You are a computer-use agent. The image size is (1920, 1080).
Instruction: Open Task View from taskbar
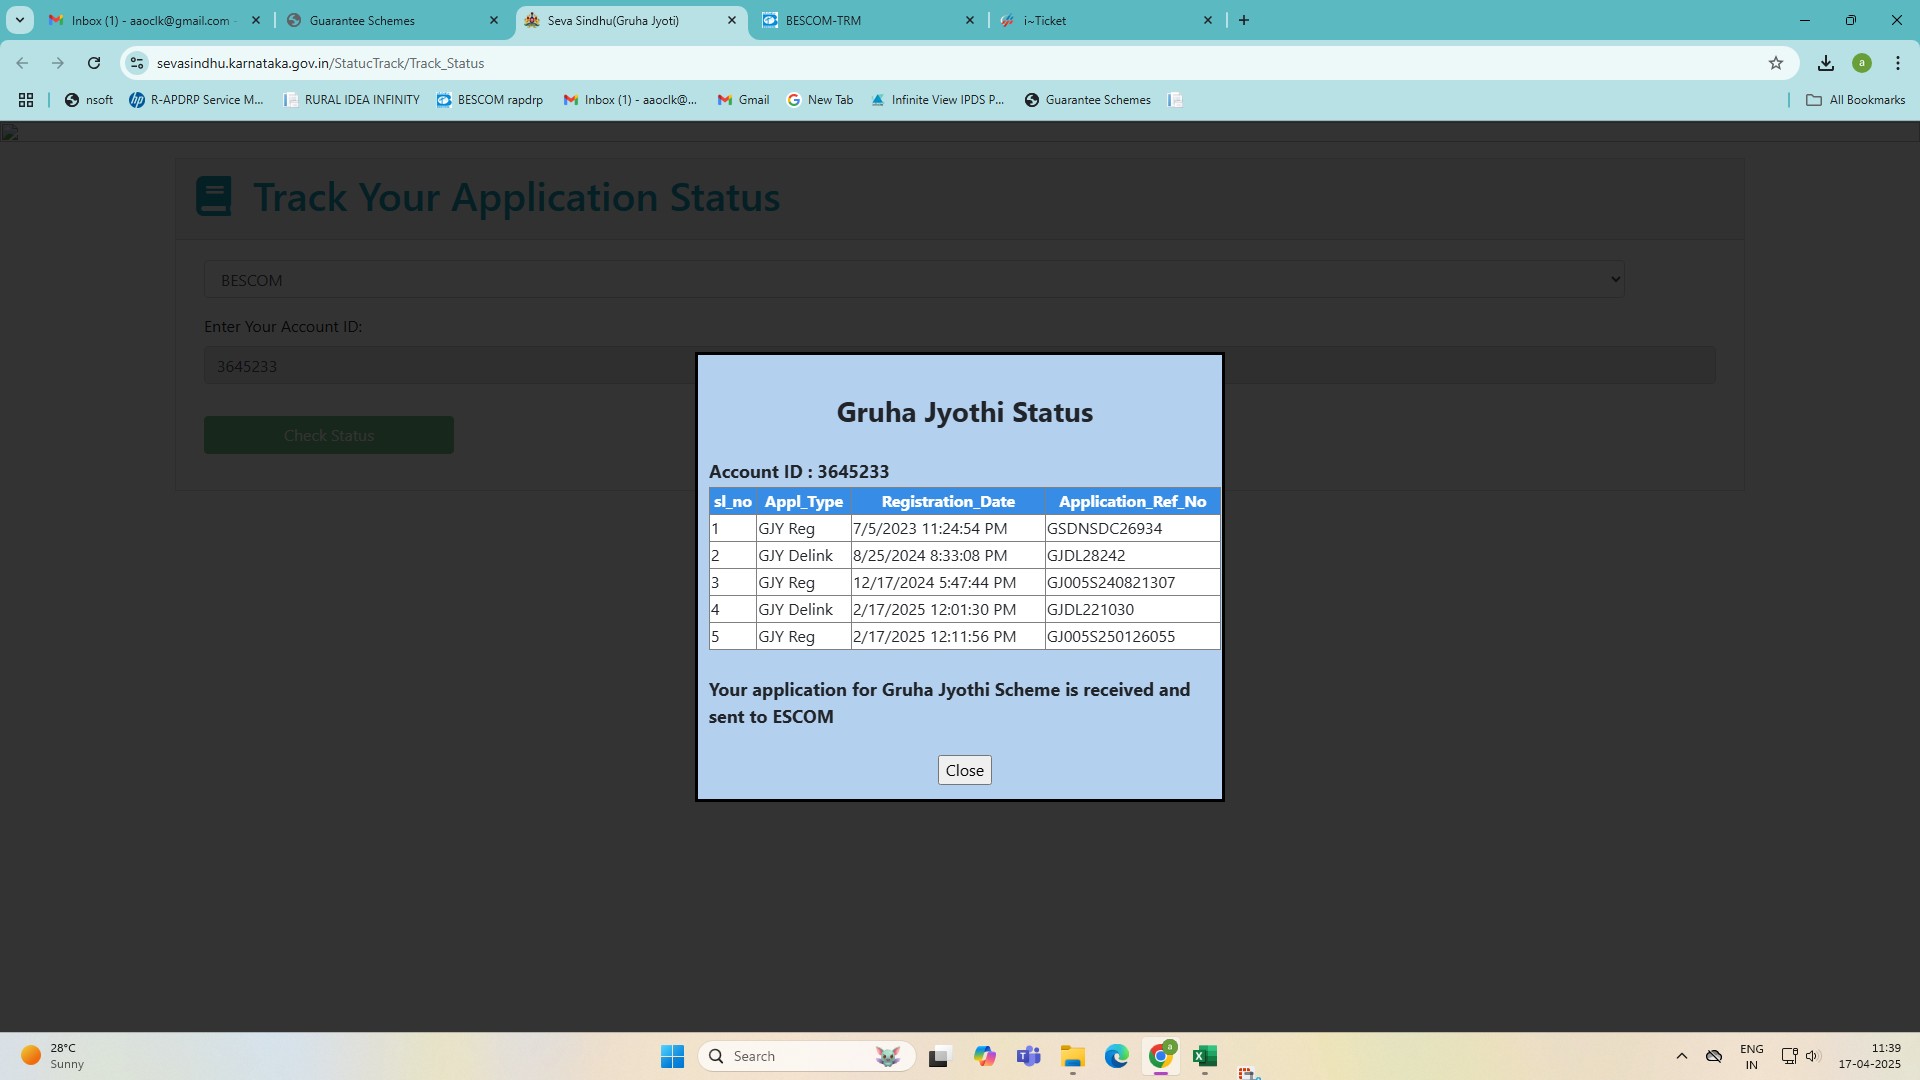(x=938, y=1056)
